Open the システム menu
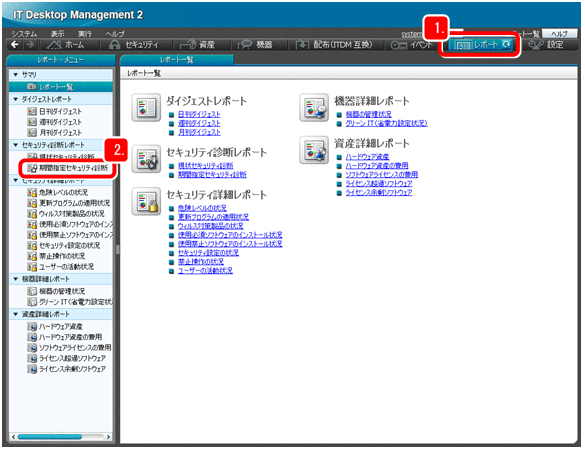Viewport: 585px width, 451px height. pyautogui.click(x=24, y=34)
